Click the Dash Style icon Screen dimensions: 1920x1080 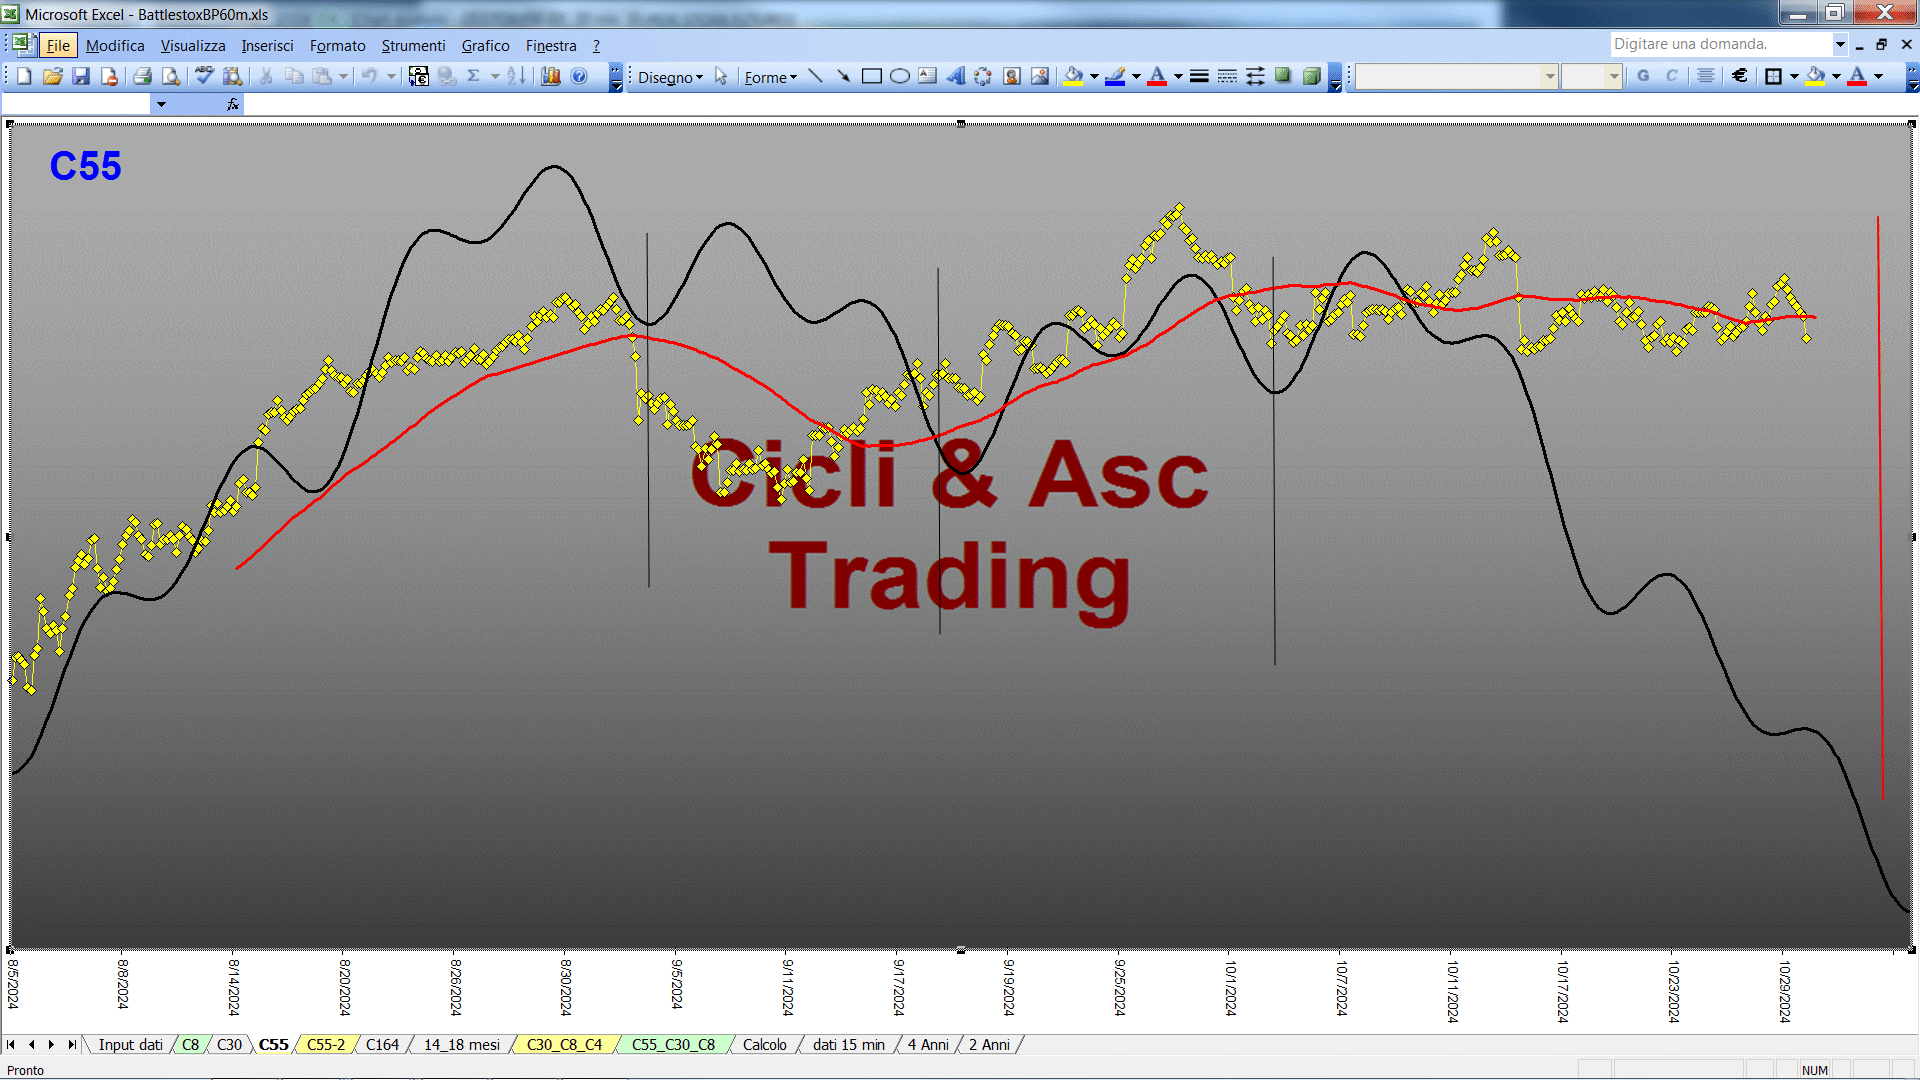pyautogui.click(x=1227, y=76)
